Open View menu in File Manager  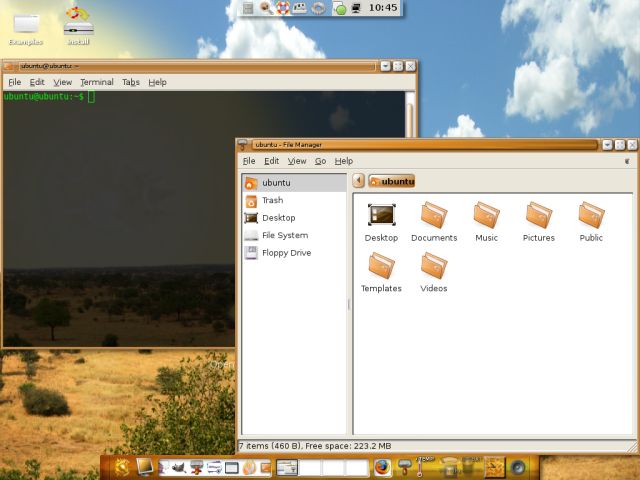[x=297, y=161]
